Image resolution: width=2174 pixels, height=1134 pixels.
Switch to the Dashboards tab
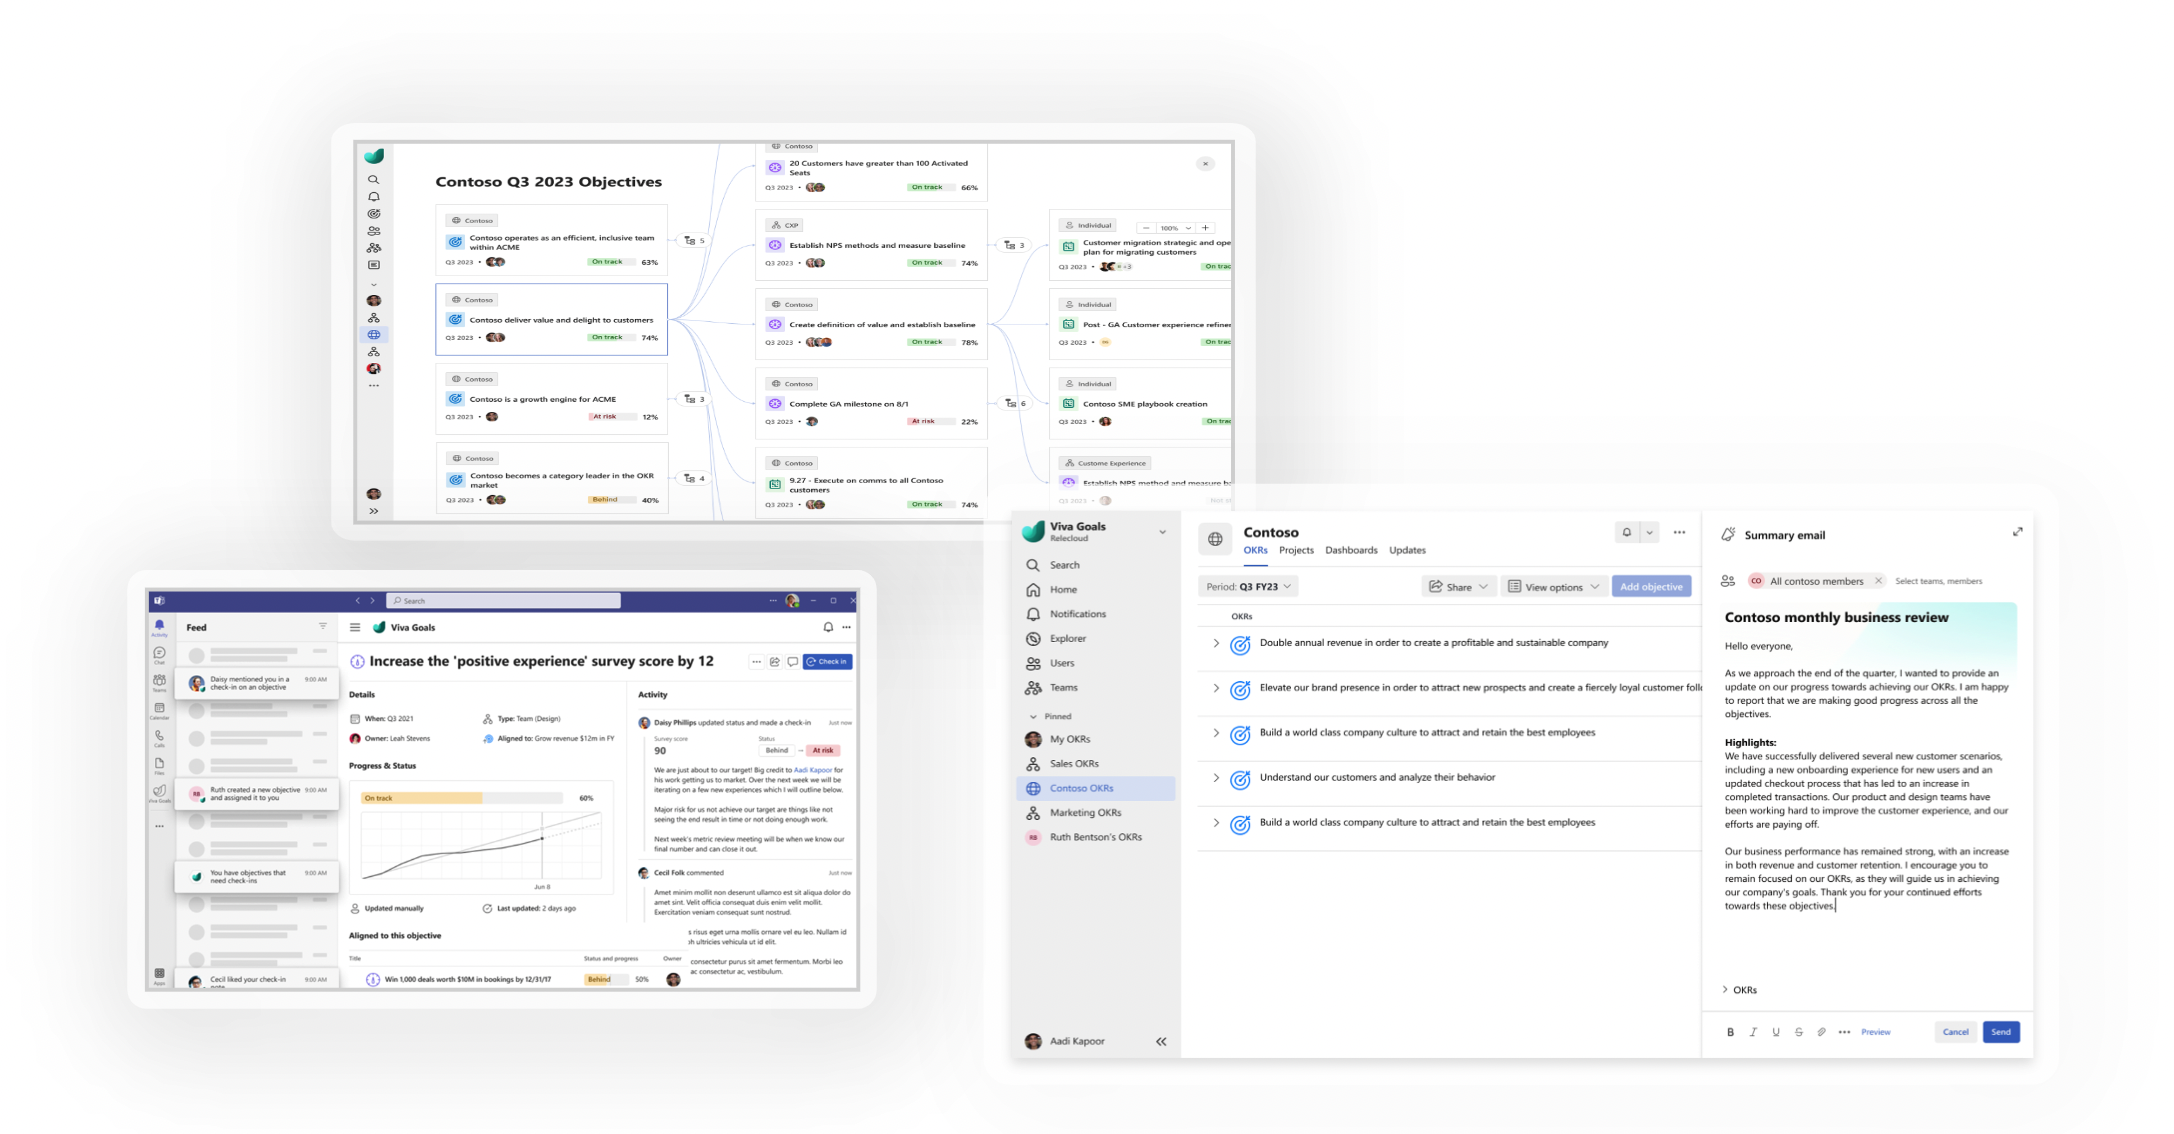tap(1351, 551)
